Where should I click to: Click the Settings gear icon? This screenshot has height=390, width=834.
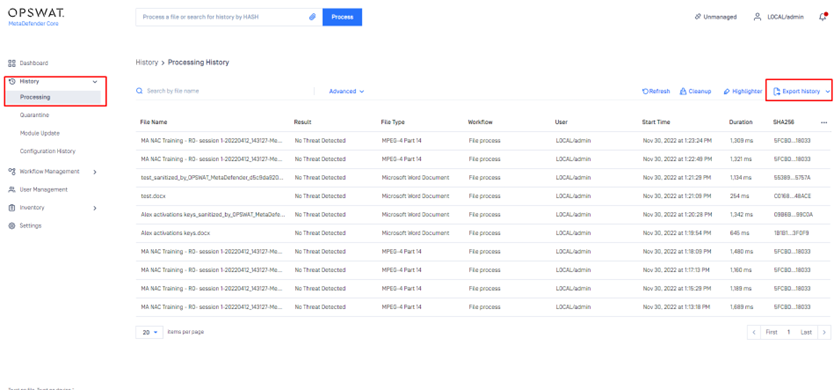coord(12,226)
